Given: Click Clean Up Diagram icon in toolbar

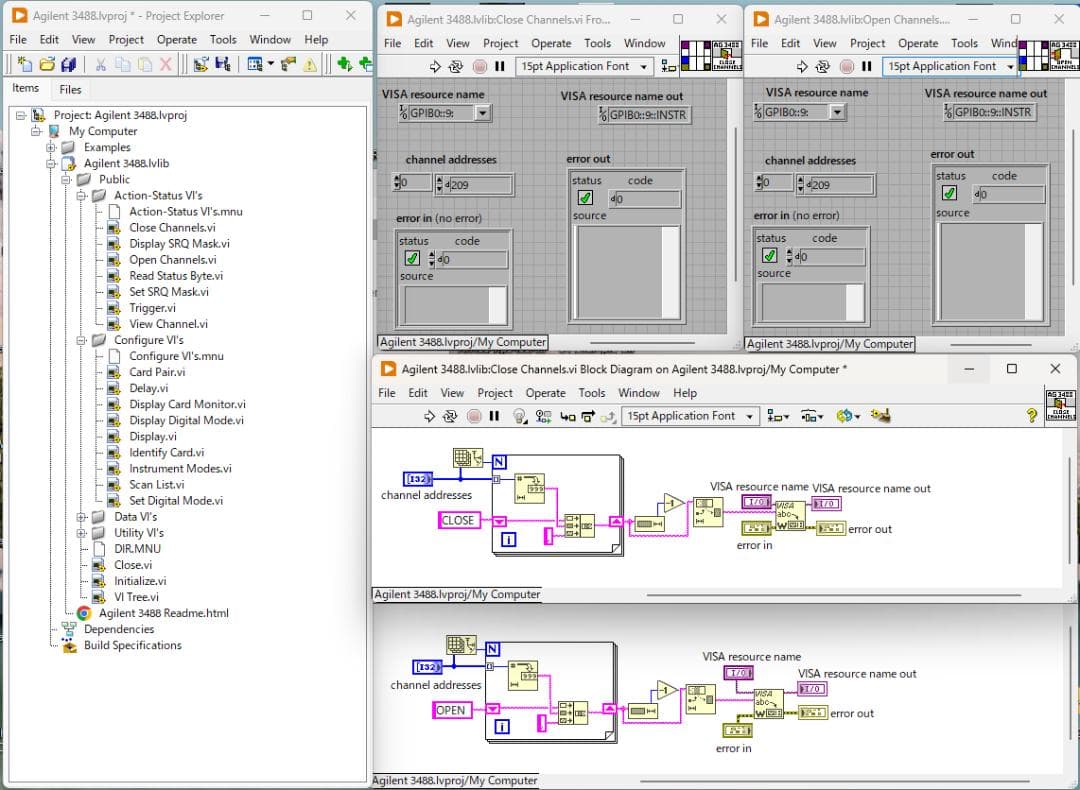Looking at the screenshot, I should (881, 416).
